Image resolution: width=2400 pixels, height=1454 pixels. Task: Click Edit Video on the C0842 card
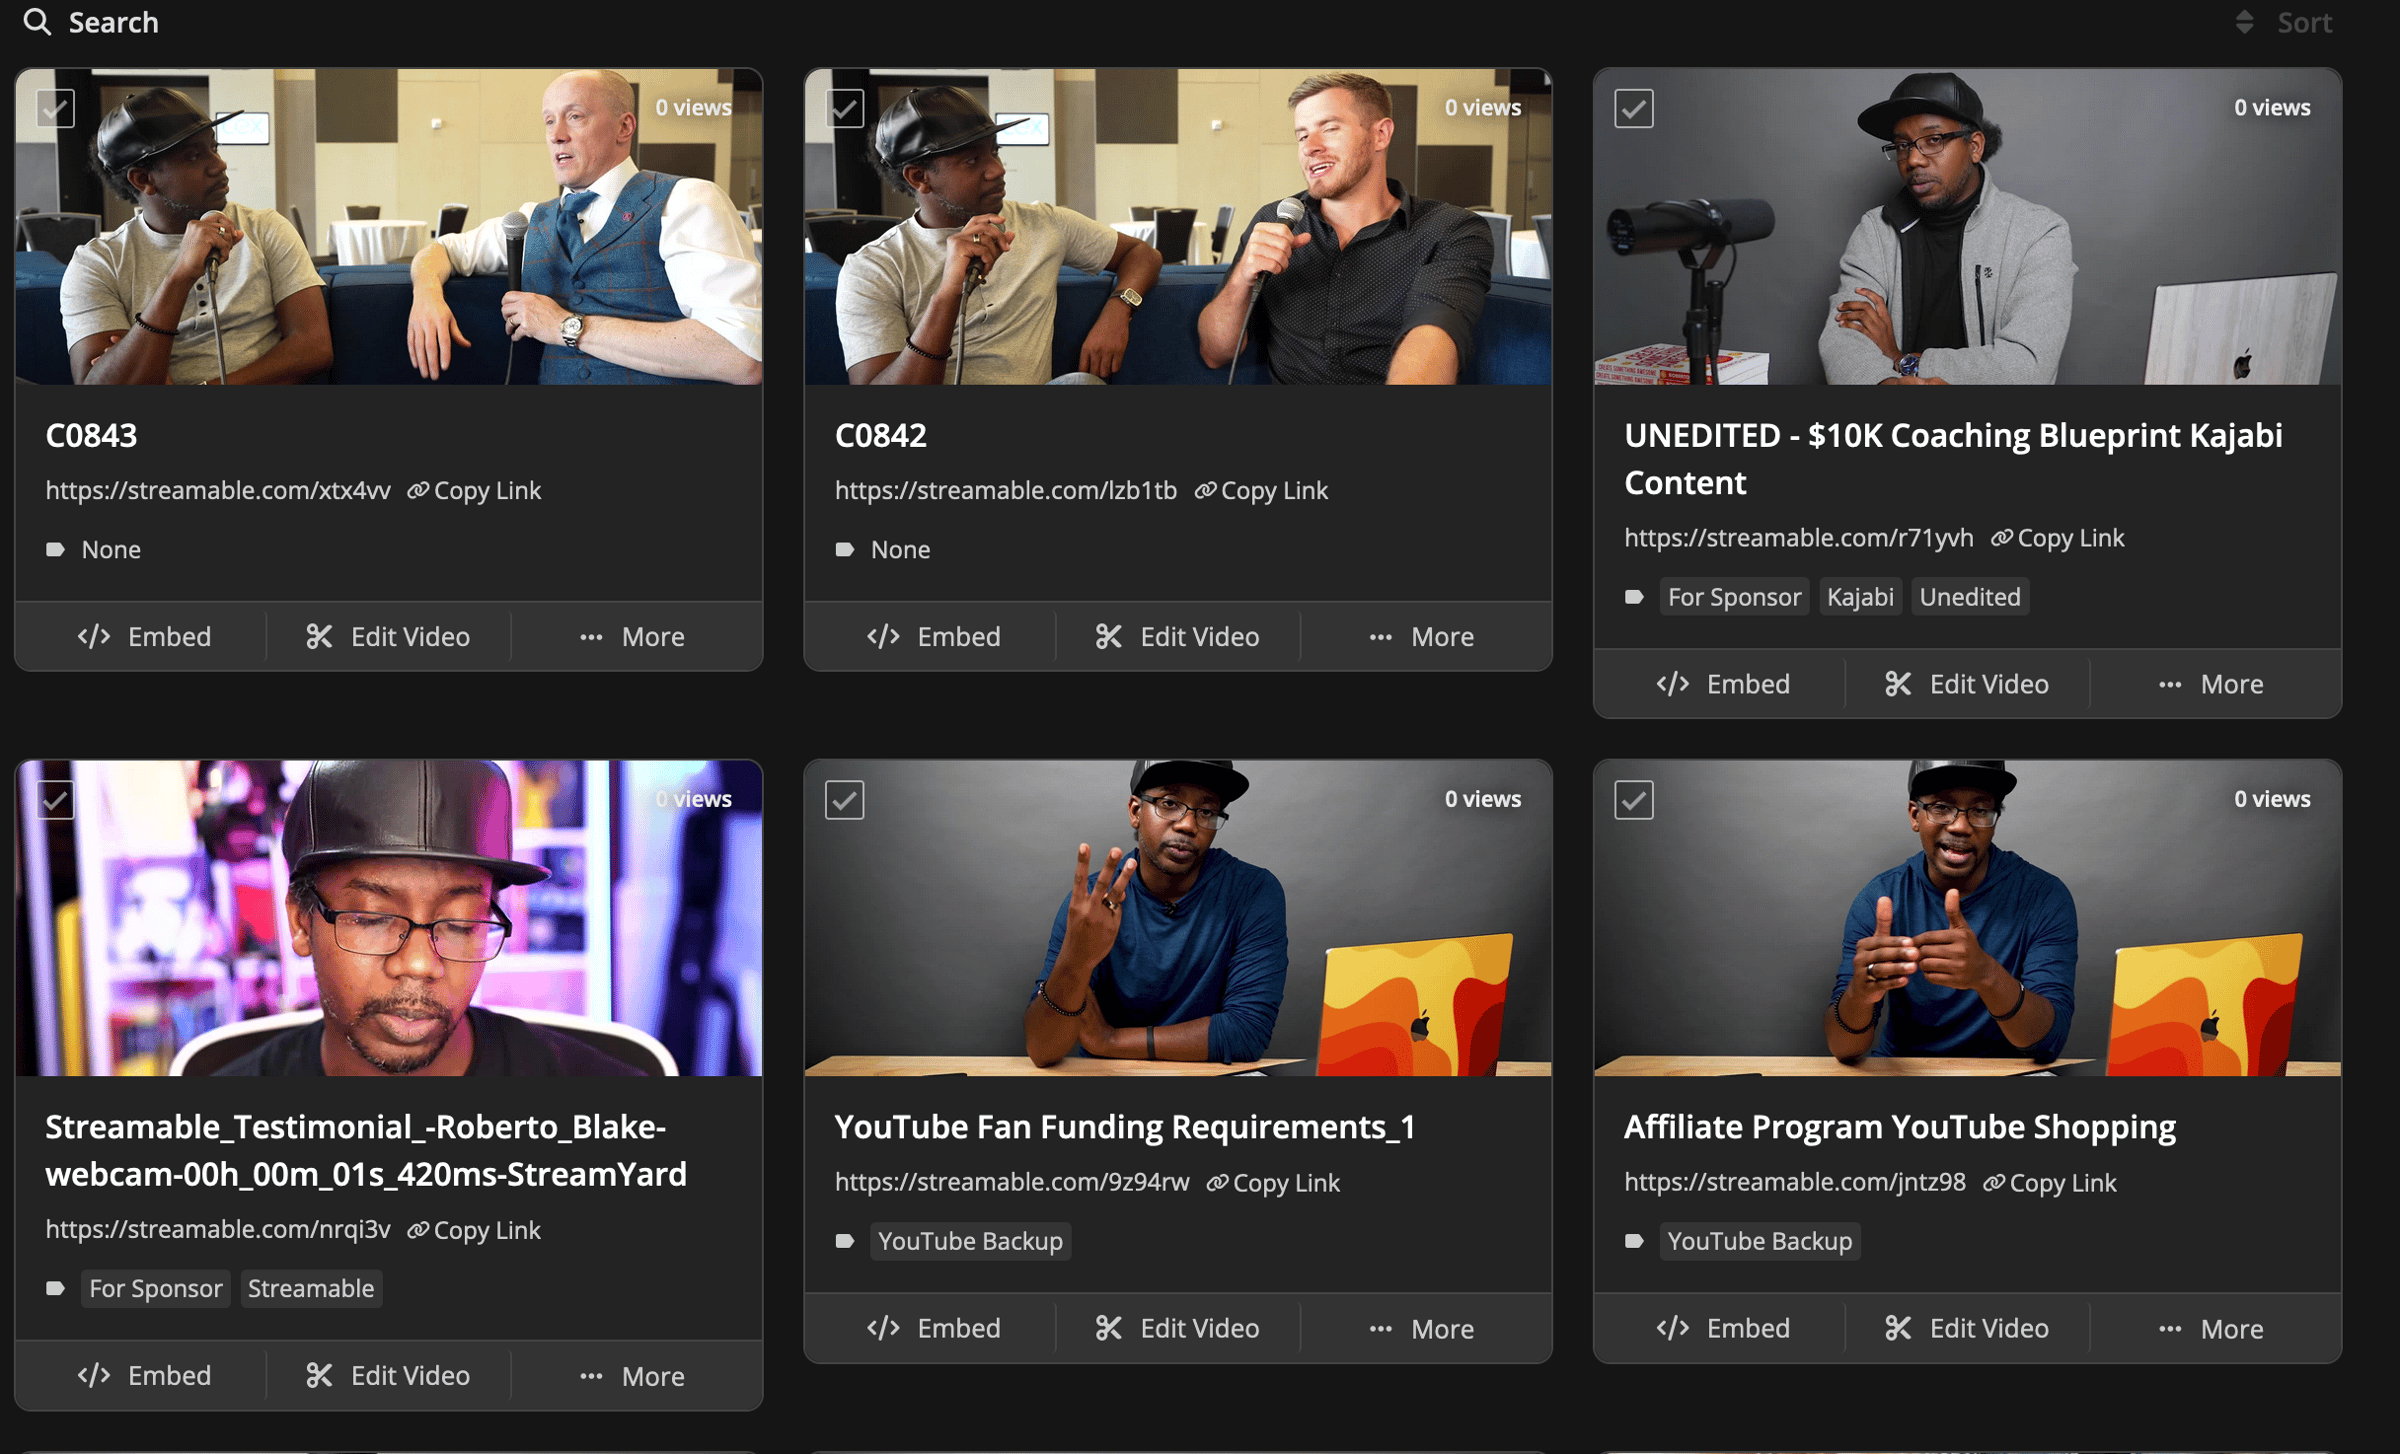click(1177, 637)
